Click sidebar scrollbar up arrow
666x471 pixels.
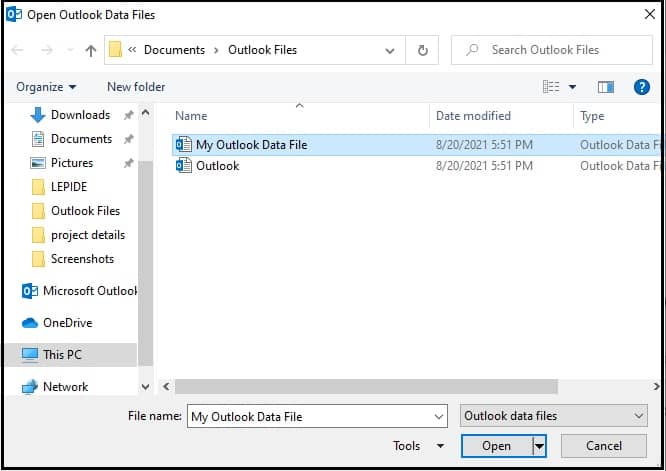pos(146,113)
